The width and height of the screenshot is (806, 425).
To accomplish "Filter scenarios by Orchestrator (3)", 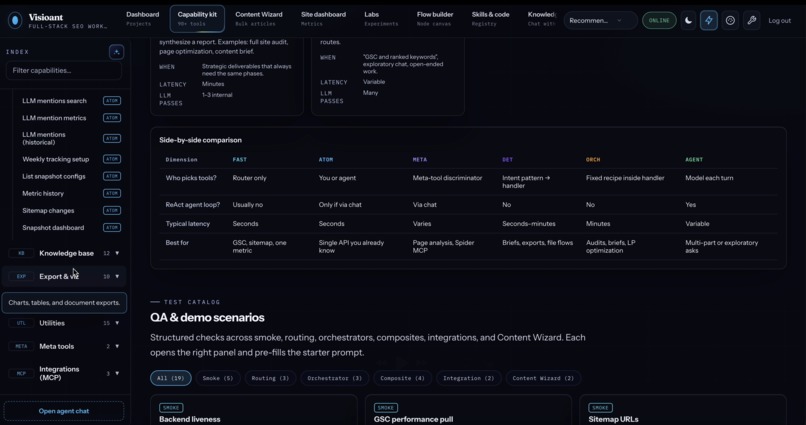I will point(335,378).
